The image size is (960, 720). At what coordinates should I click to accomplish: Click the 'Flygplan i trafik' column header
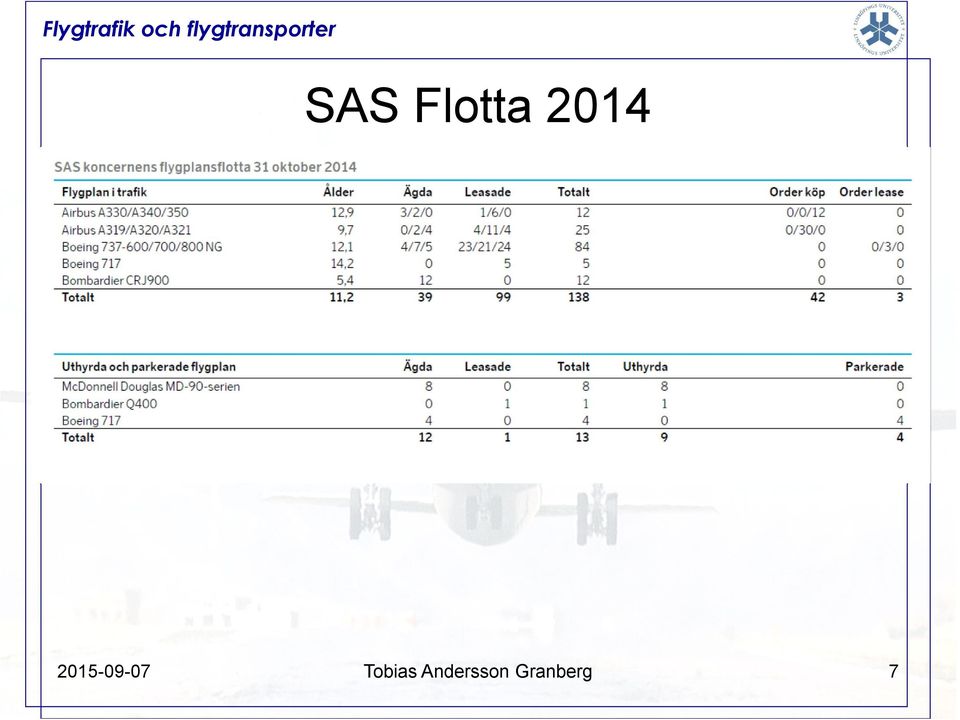(x=104, y=192)
